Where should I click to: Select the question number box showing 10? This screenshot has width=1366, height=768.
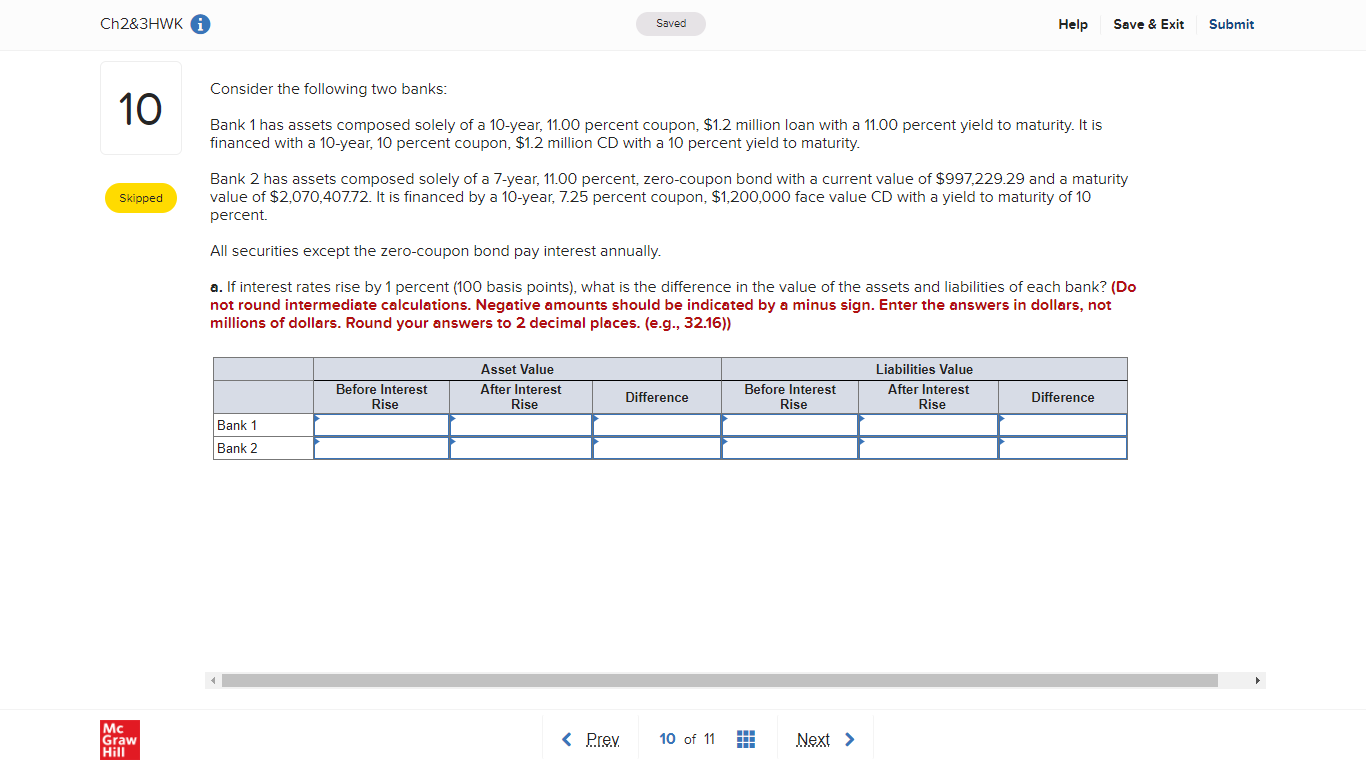[140, 107]
